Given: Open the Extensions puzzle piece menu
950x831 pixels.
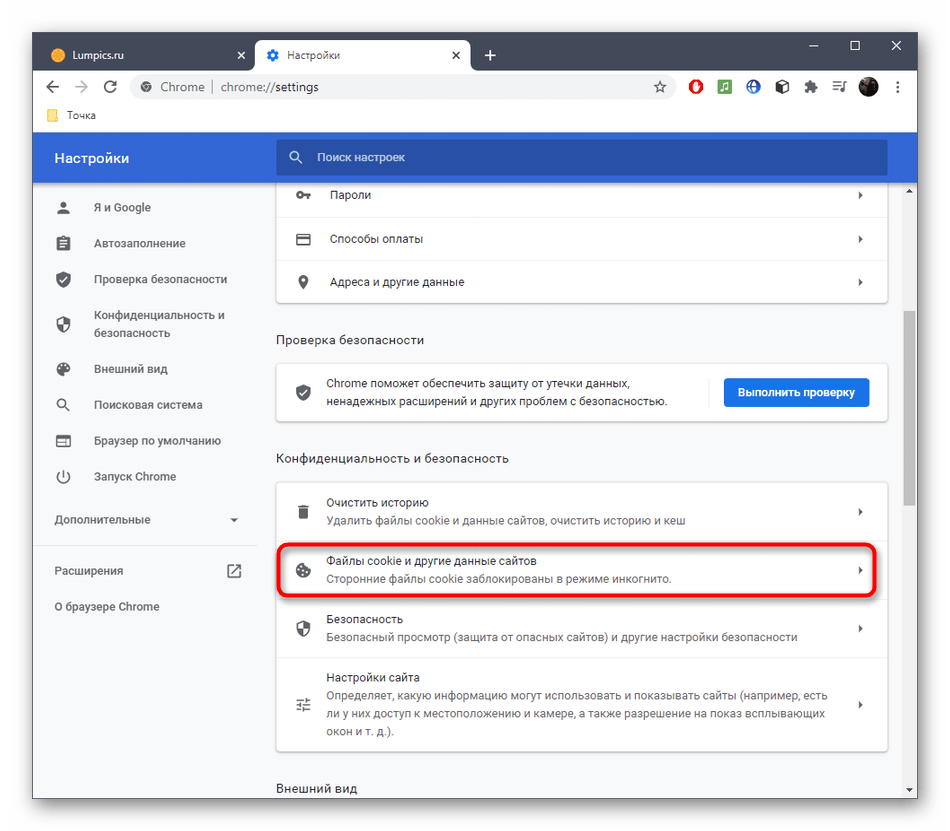Looking at the screenshot, I should point(811,87).
